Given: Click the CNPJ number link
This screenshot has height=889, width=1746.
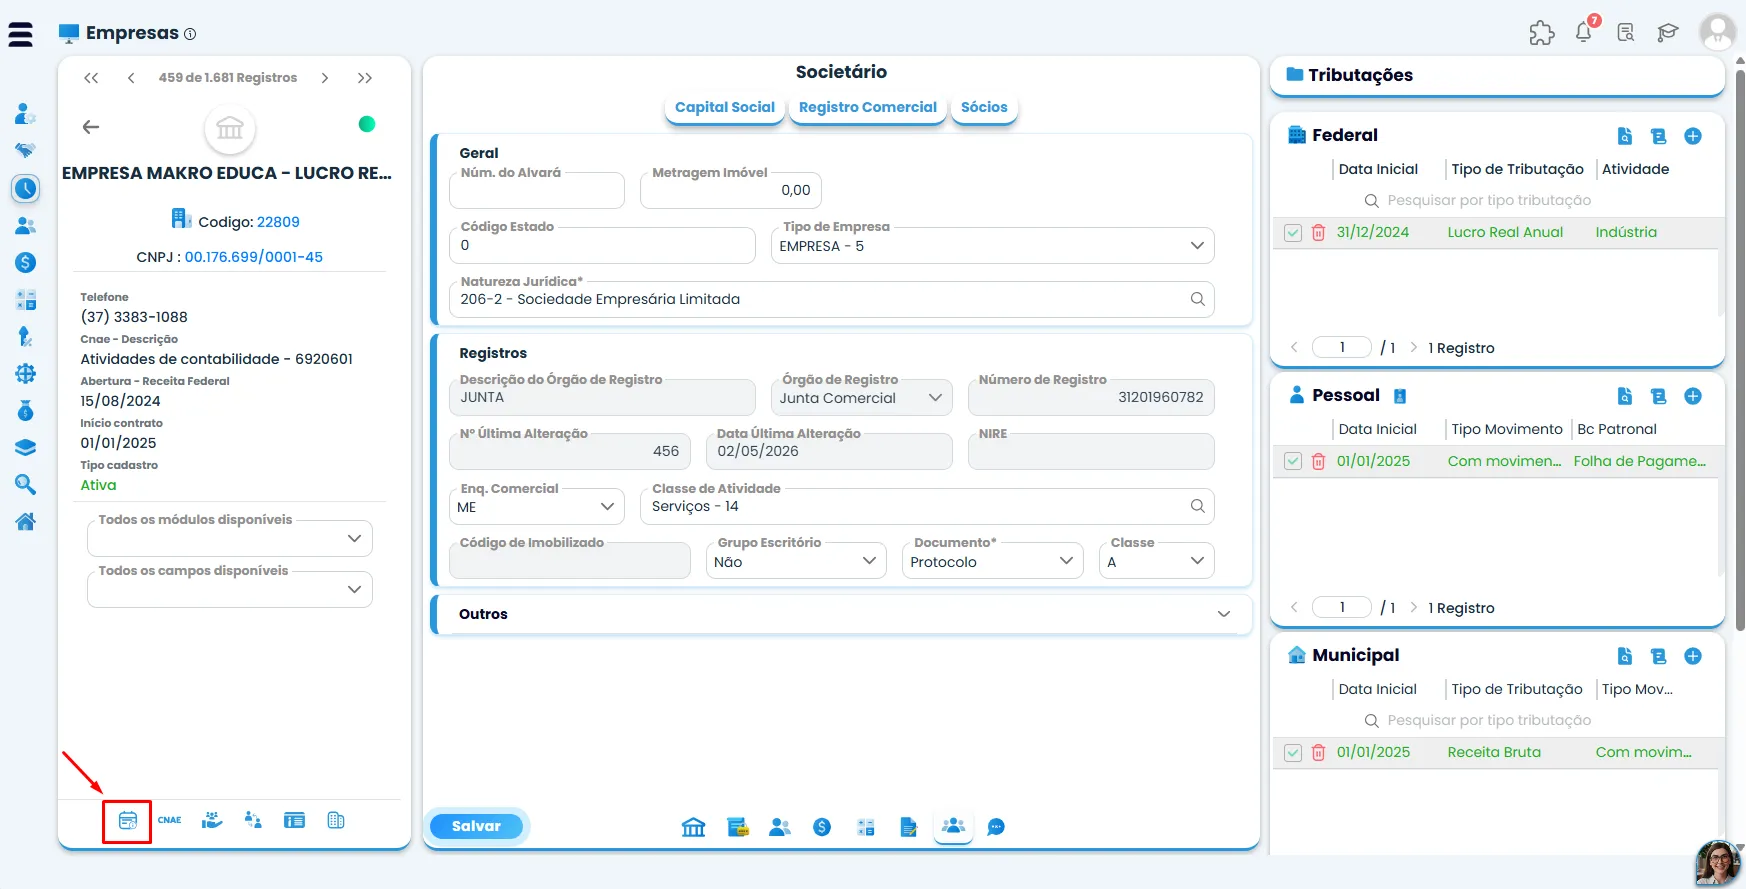Looking at the screenshot, I should [254, 257].
